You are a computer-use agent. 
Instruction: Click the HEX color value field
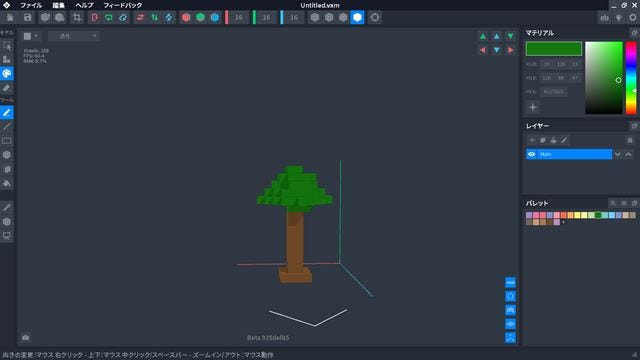[x=553, y=92]
